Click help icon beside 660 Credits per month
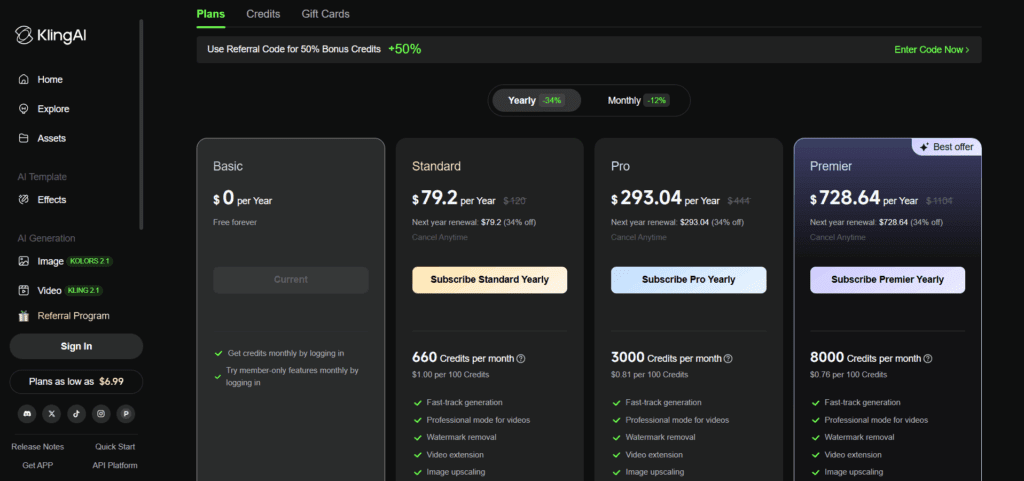 520,358
